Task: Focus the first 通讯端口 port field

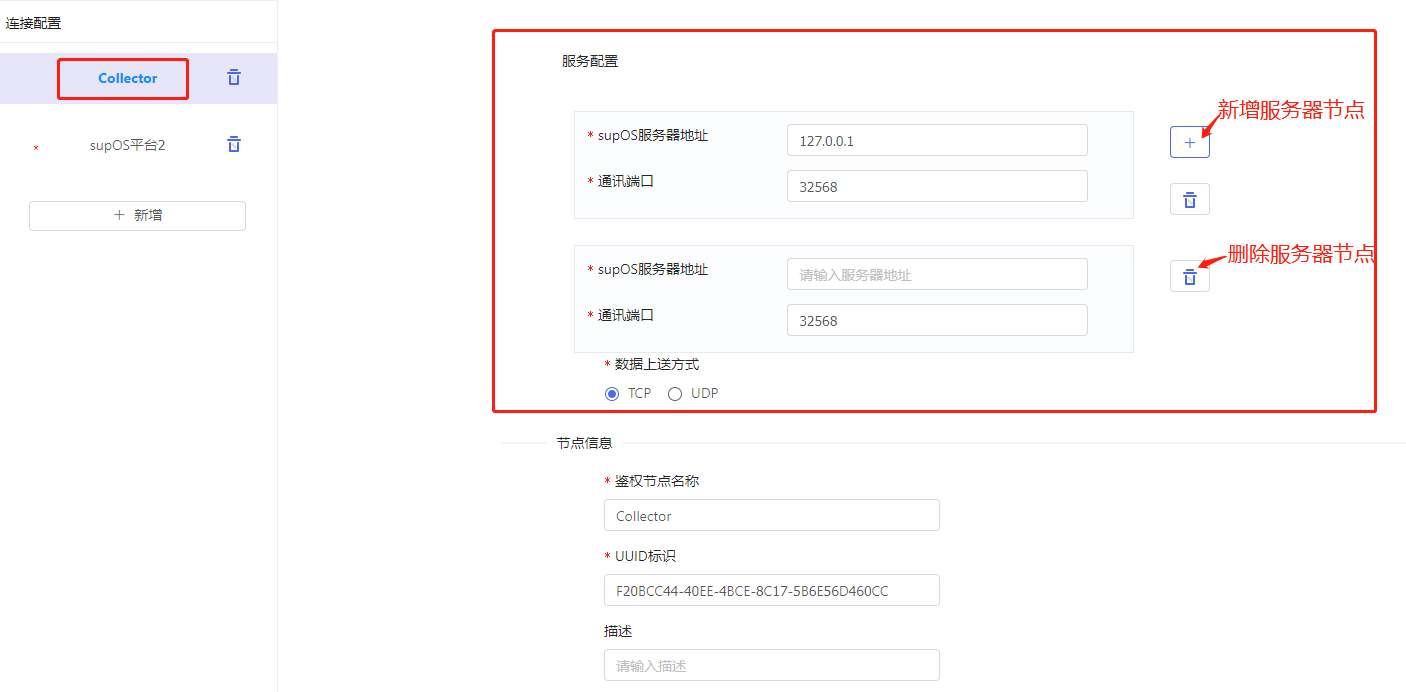Action: (936, 187)
